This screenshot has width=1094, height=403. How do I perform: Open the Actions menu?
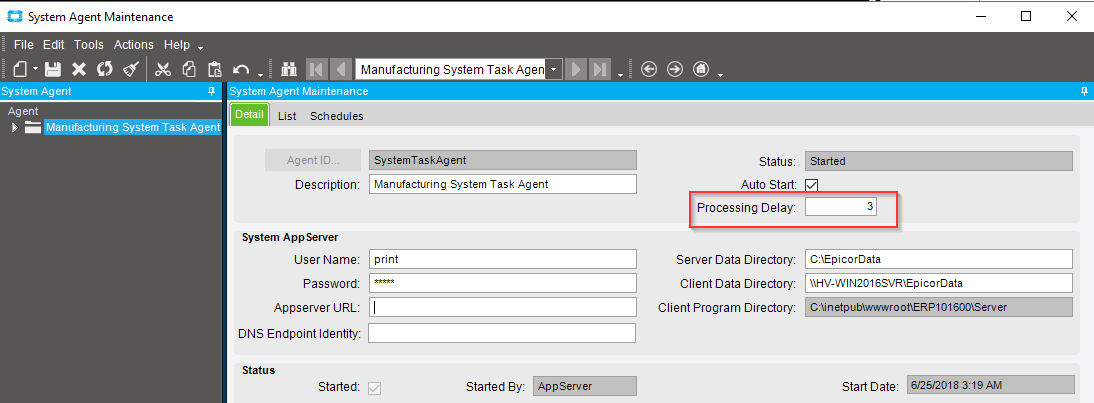[x=133, y=45]
